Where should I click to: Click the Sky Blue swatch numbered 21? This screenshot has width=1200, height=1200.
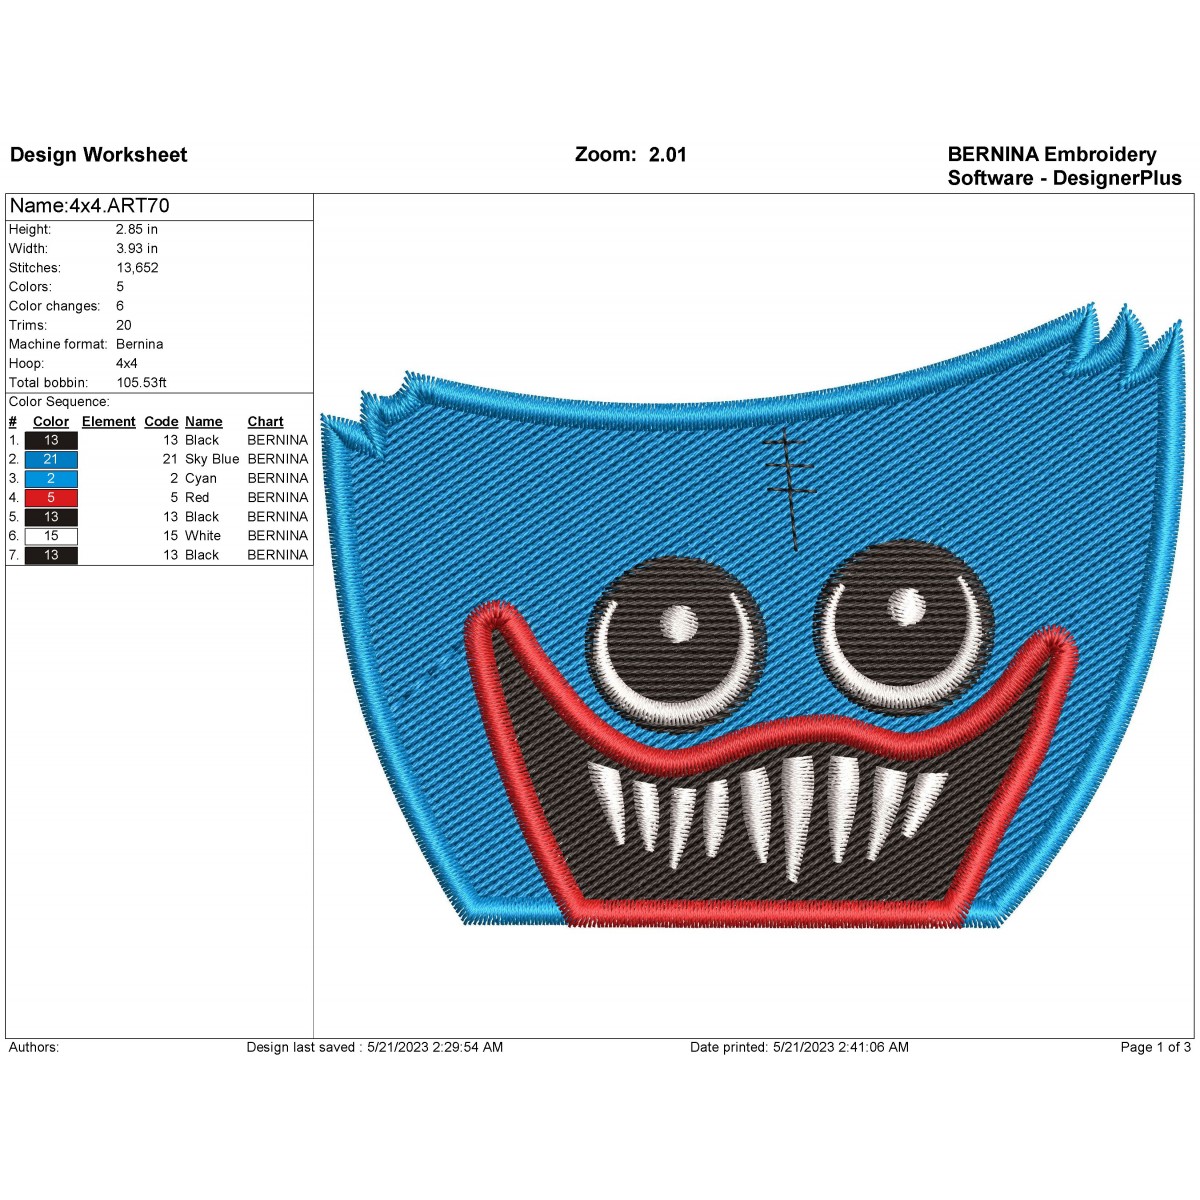tap(51, 459)
